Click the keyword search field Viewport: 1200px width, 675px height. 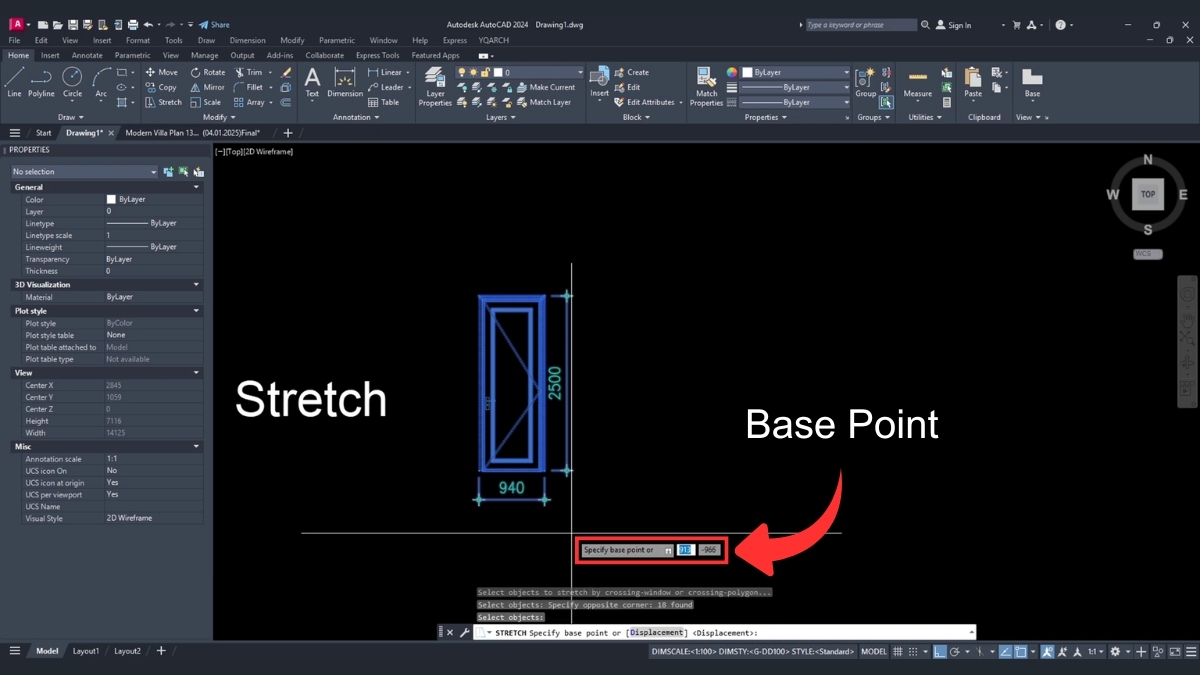(860, 25)
